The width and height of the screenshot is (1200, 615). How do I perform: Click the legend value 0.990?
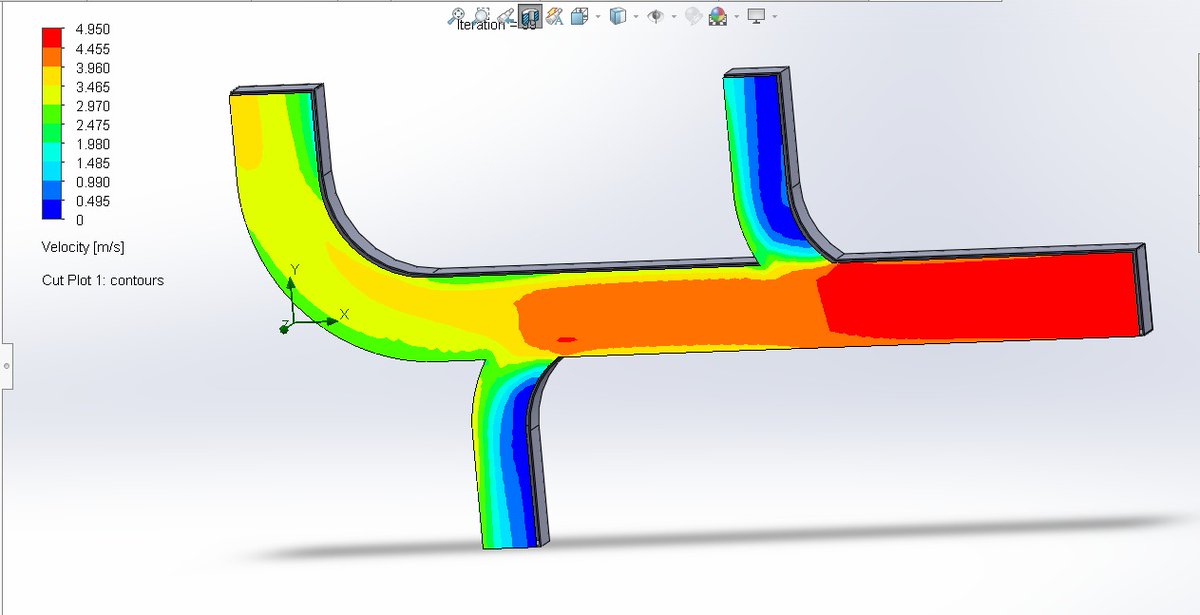[92, 182]
